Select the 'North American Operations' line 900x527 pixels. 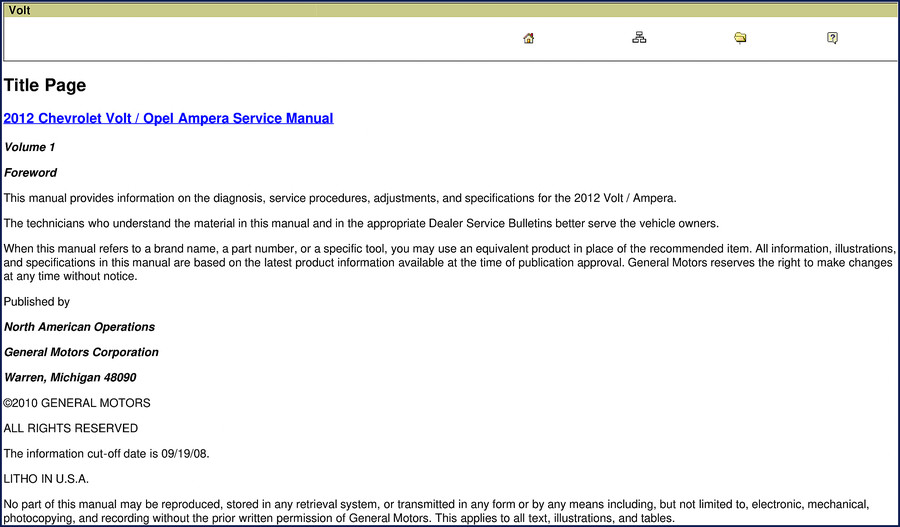point(79,327)
